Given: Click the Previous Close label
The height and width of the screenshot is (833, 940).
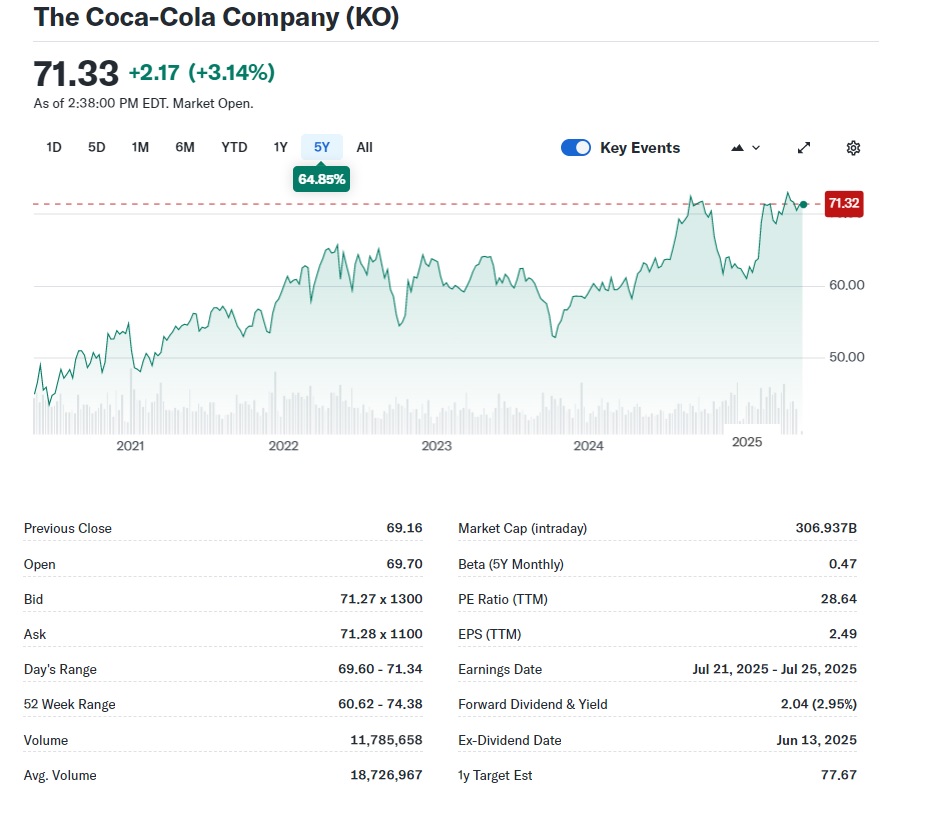Looking at the screenshot, I should (68, 529).
